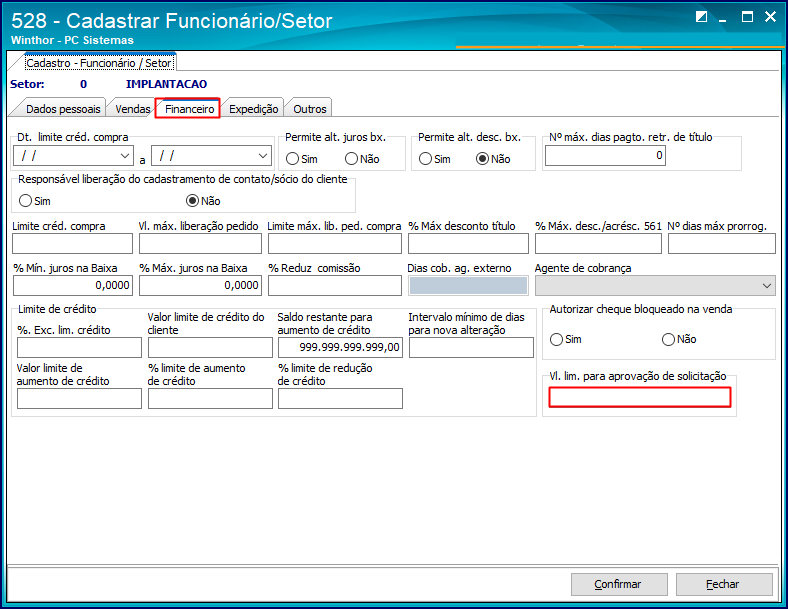Click the Vl. máx. liberação pedido field
Image resolution: width=788 pixels, height=609 pixels.
pyautogui.click(x=201, y=244)
